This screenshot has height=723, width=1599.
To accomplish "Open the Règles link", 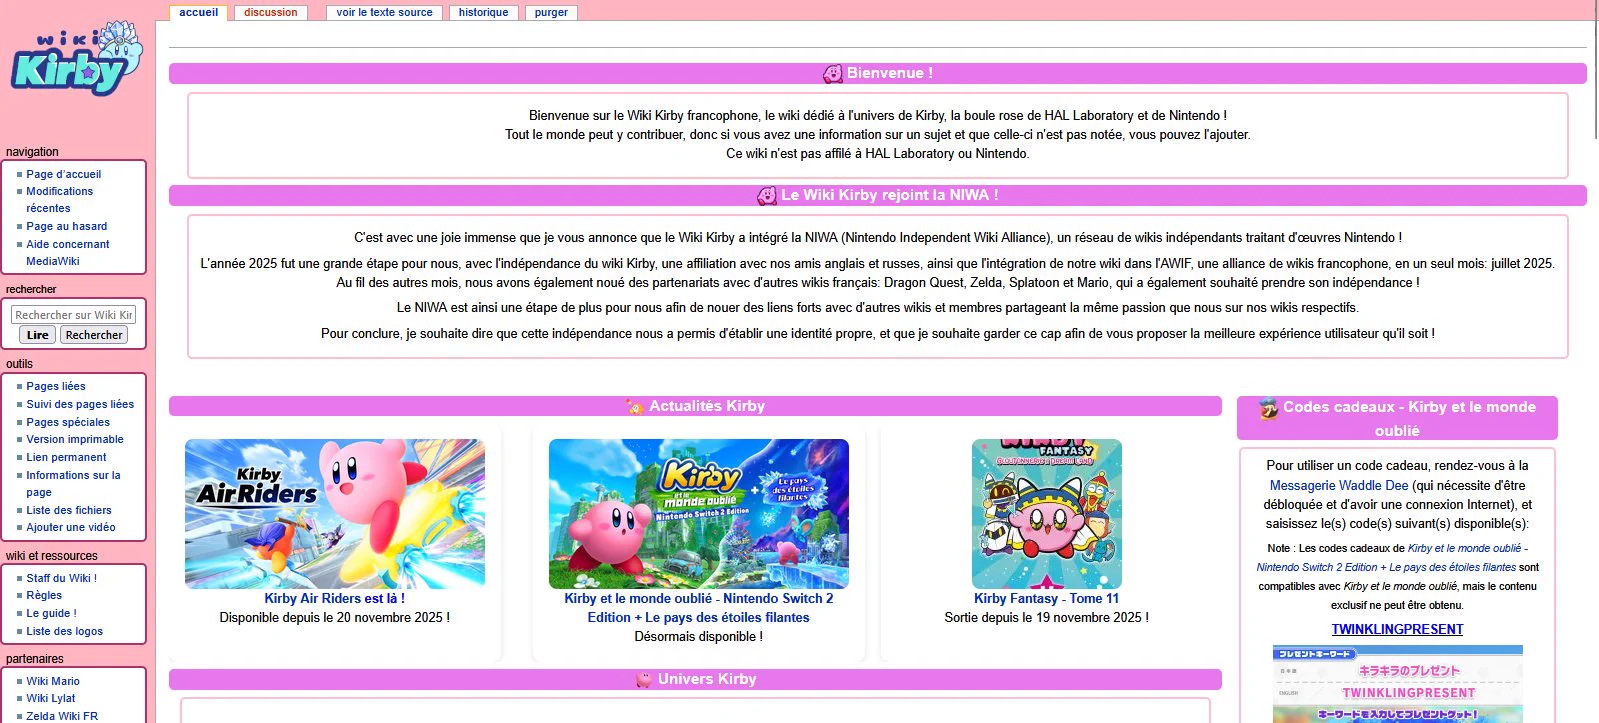I will [x=44, y=595].
